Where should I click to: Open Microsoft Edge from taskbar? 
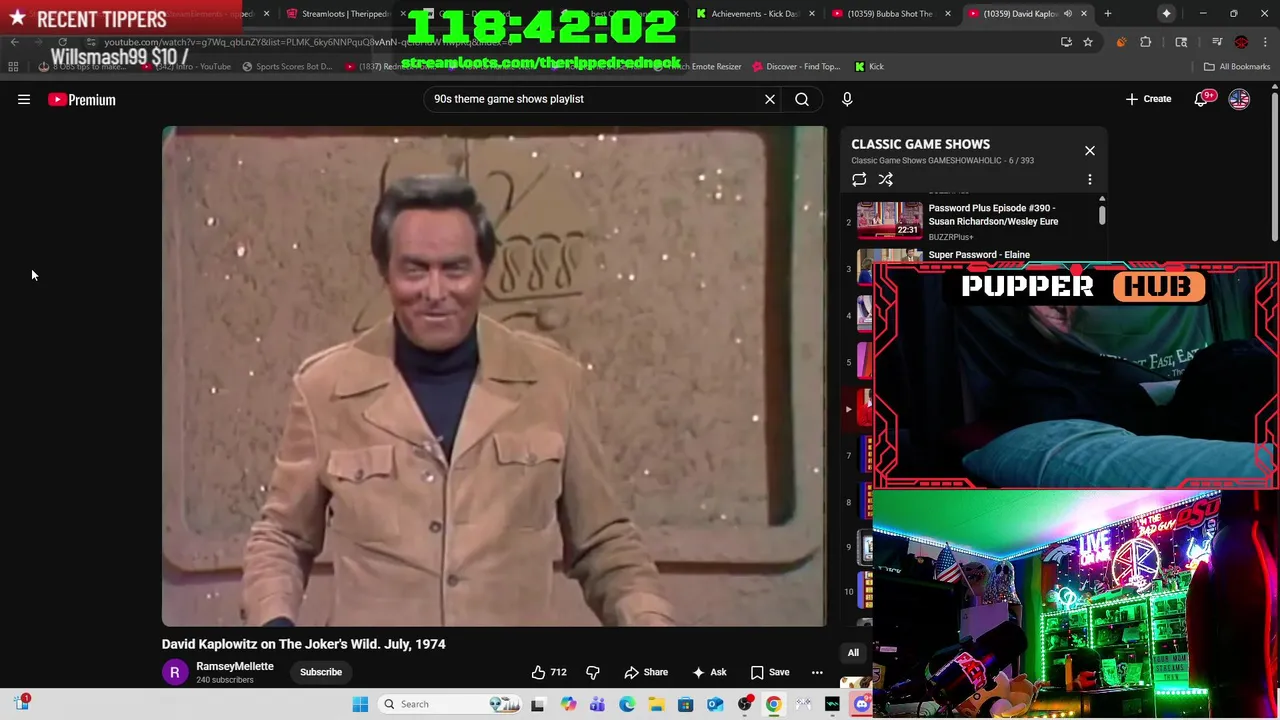tap(627, 704)
